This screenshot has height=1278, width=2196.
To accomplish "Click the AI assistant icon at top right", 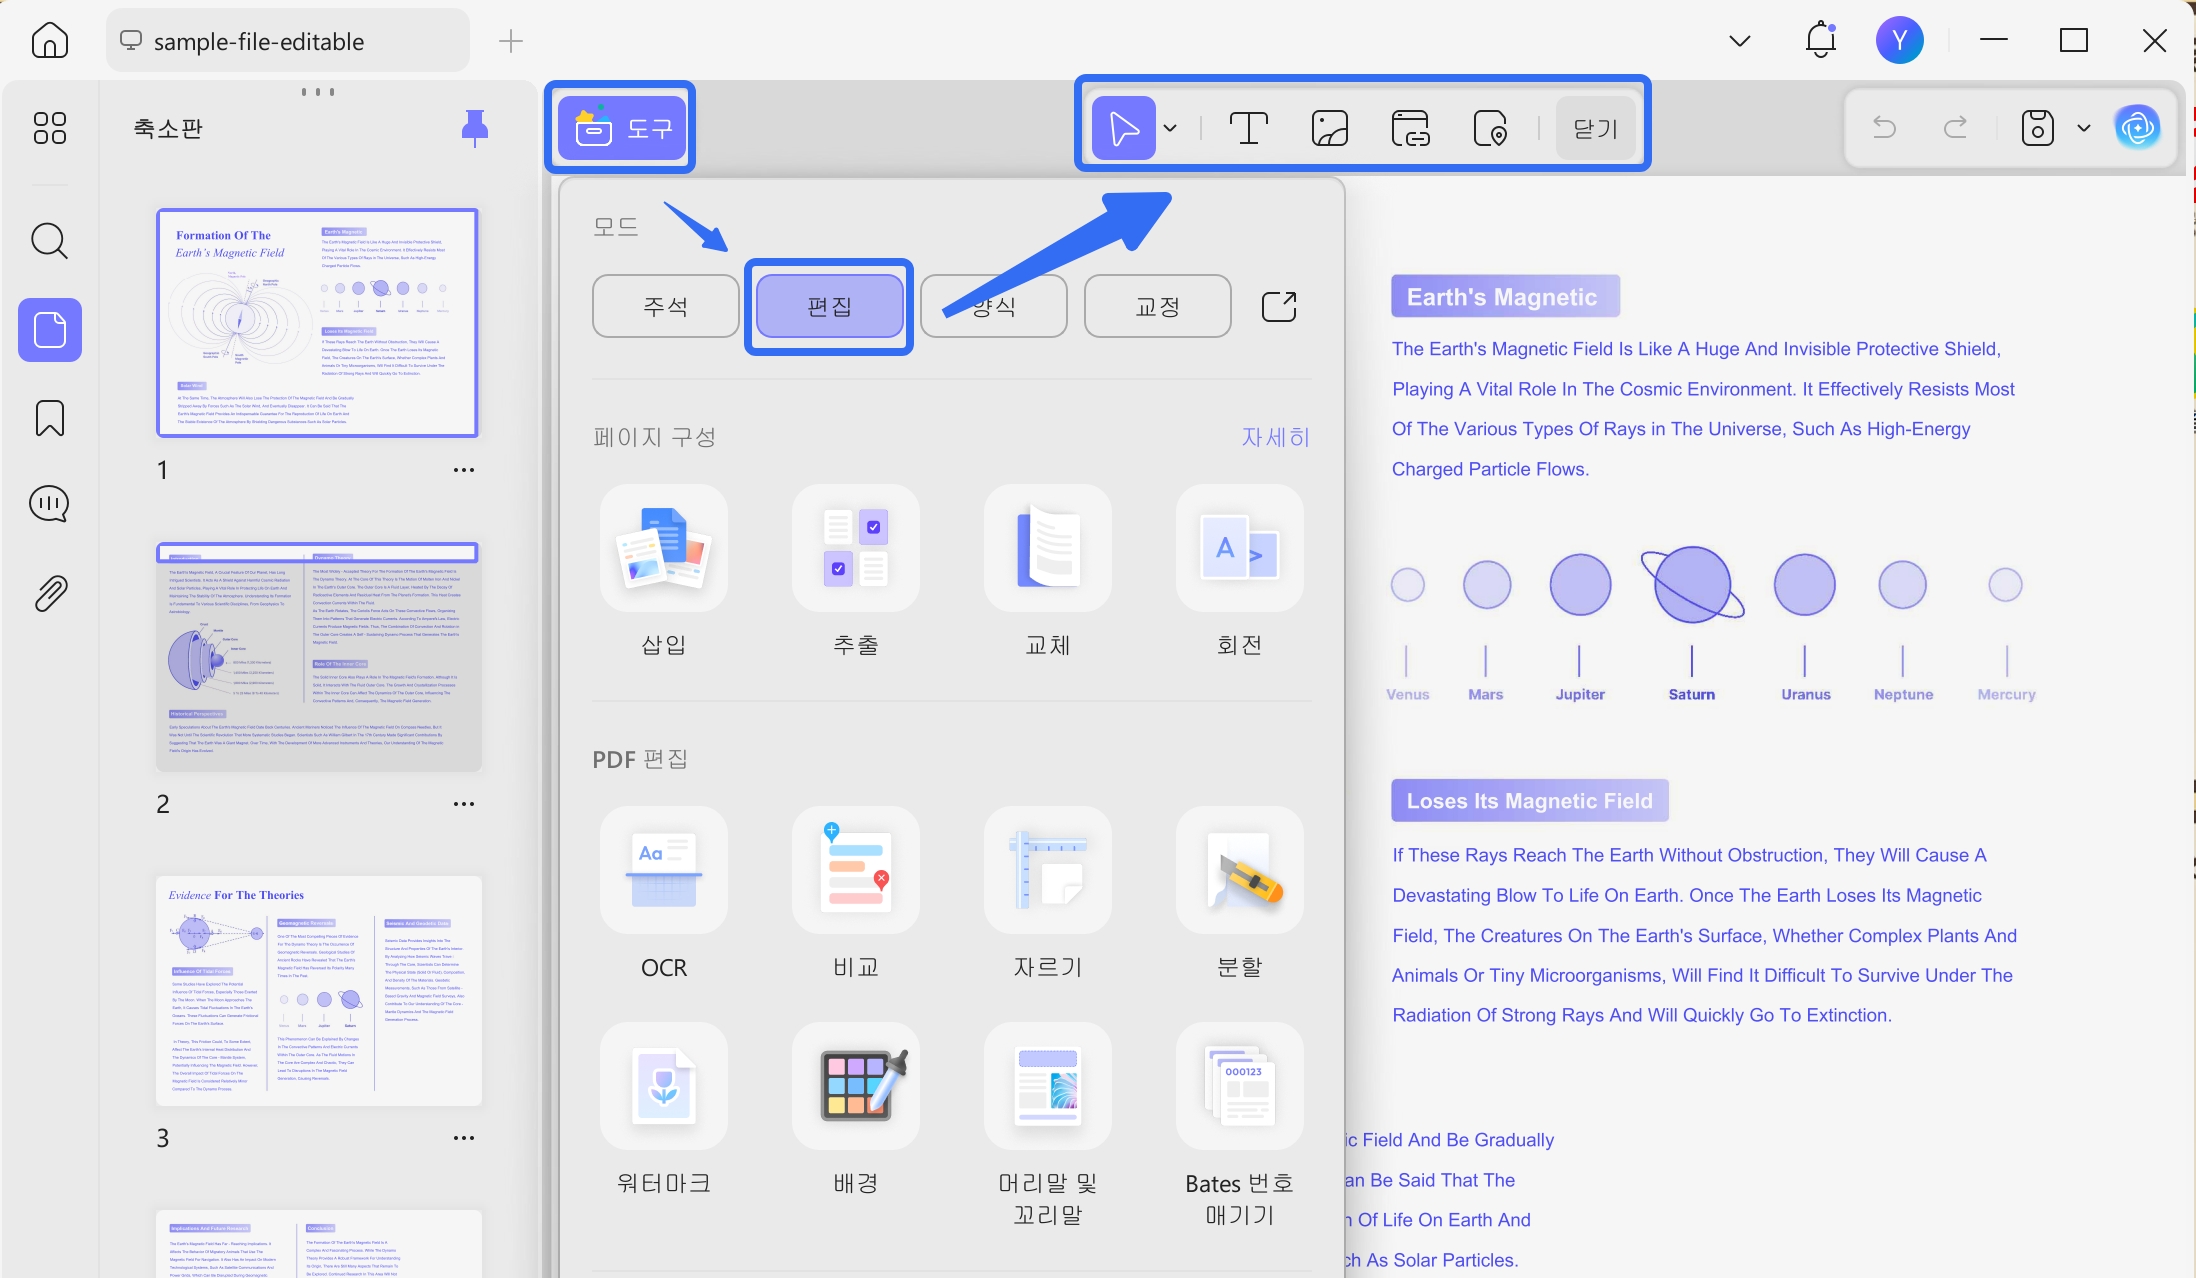I will coord(2139,127).
